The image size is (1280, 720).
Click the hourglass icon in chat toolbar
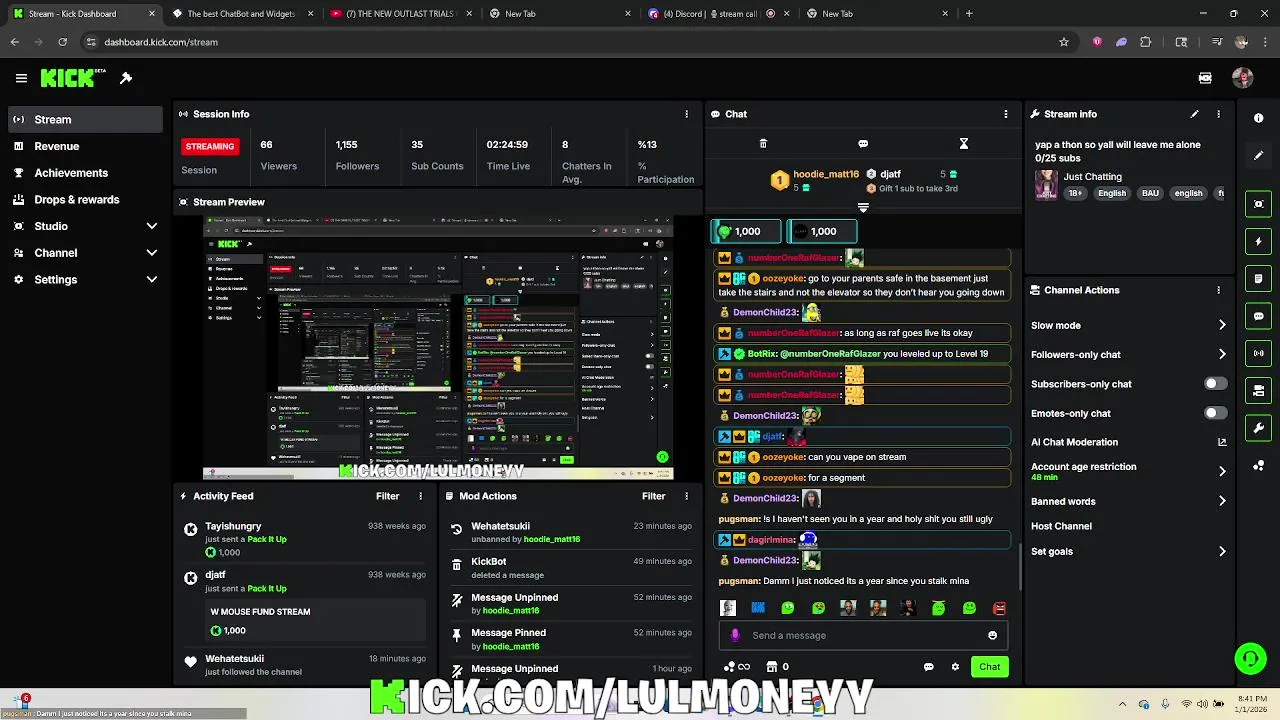[x=964, y=144]
